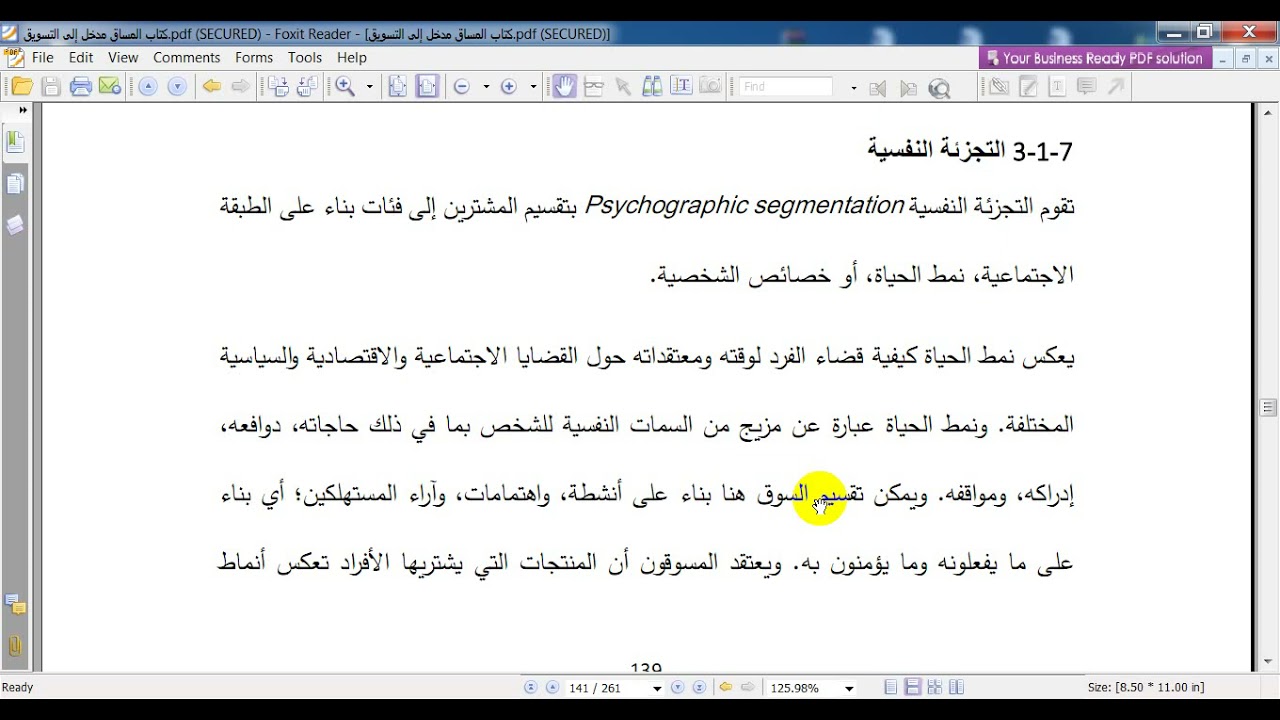Screen dimensions: 1280x720
Task: Open the View menu
Action: point(123,58)
